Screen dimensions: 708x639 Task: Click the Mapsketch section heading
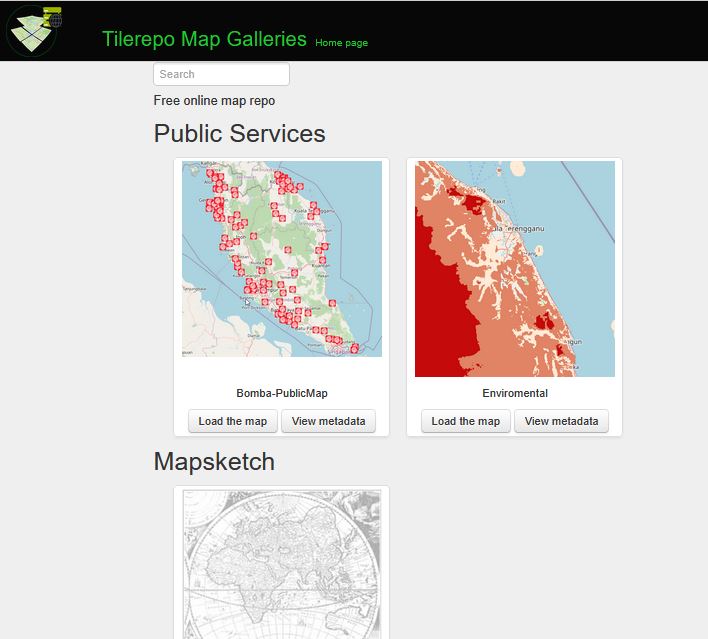pyautogui.click(x=214, y=461)
